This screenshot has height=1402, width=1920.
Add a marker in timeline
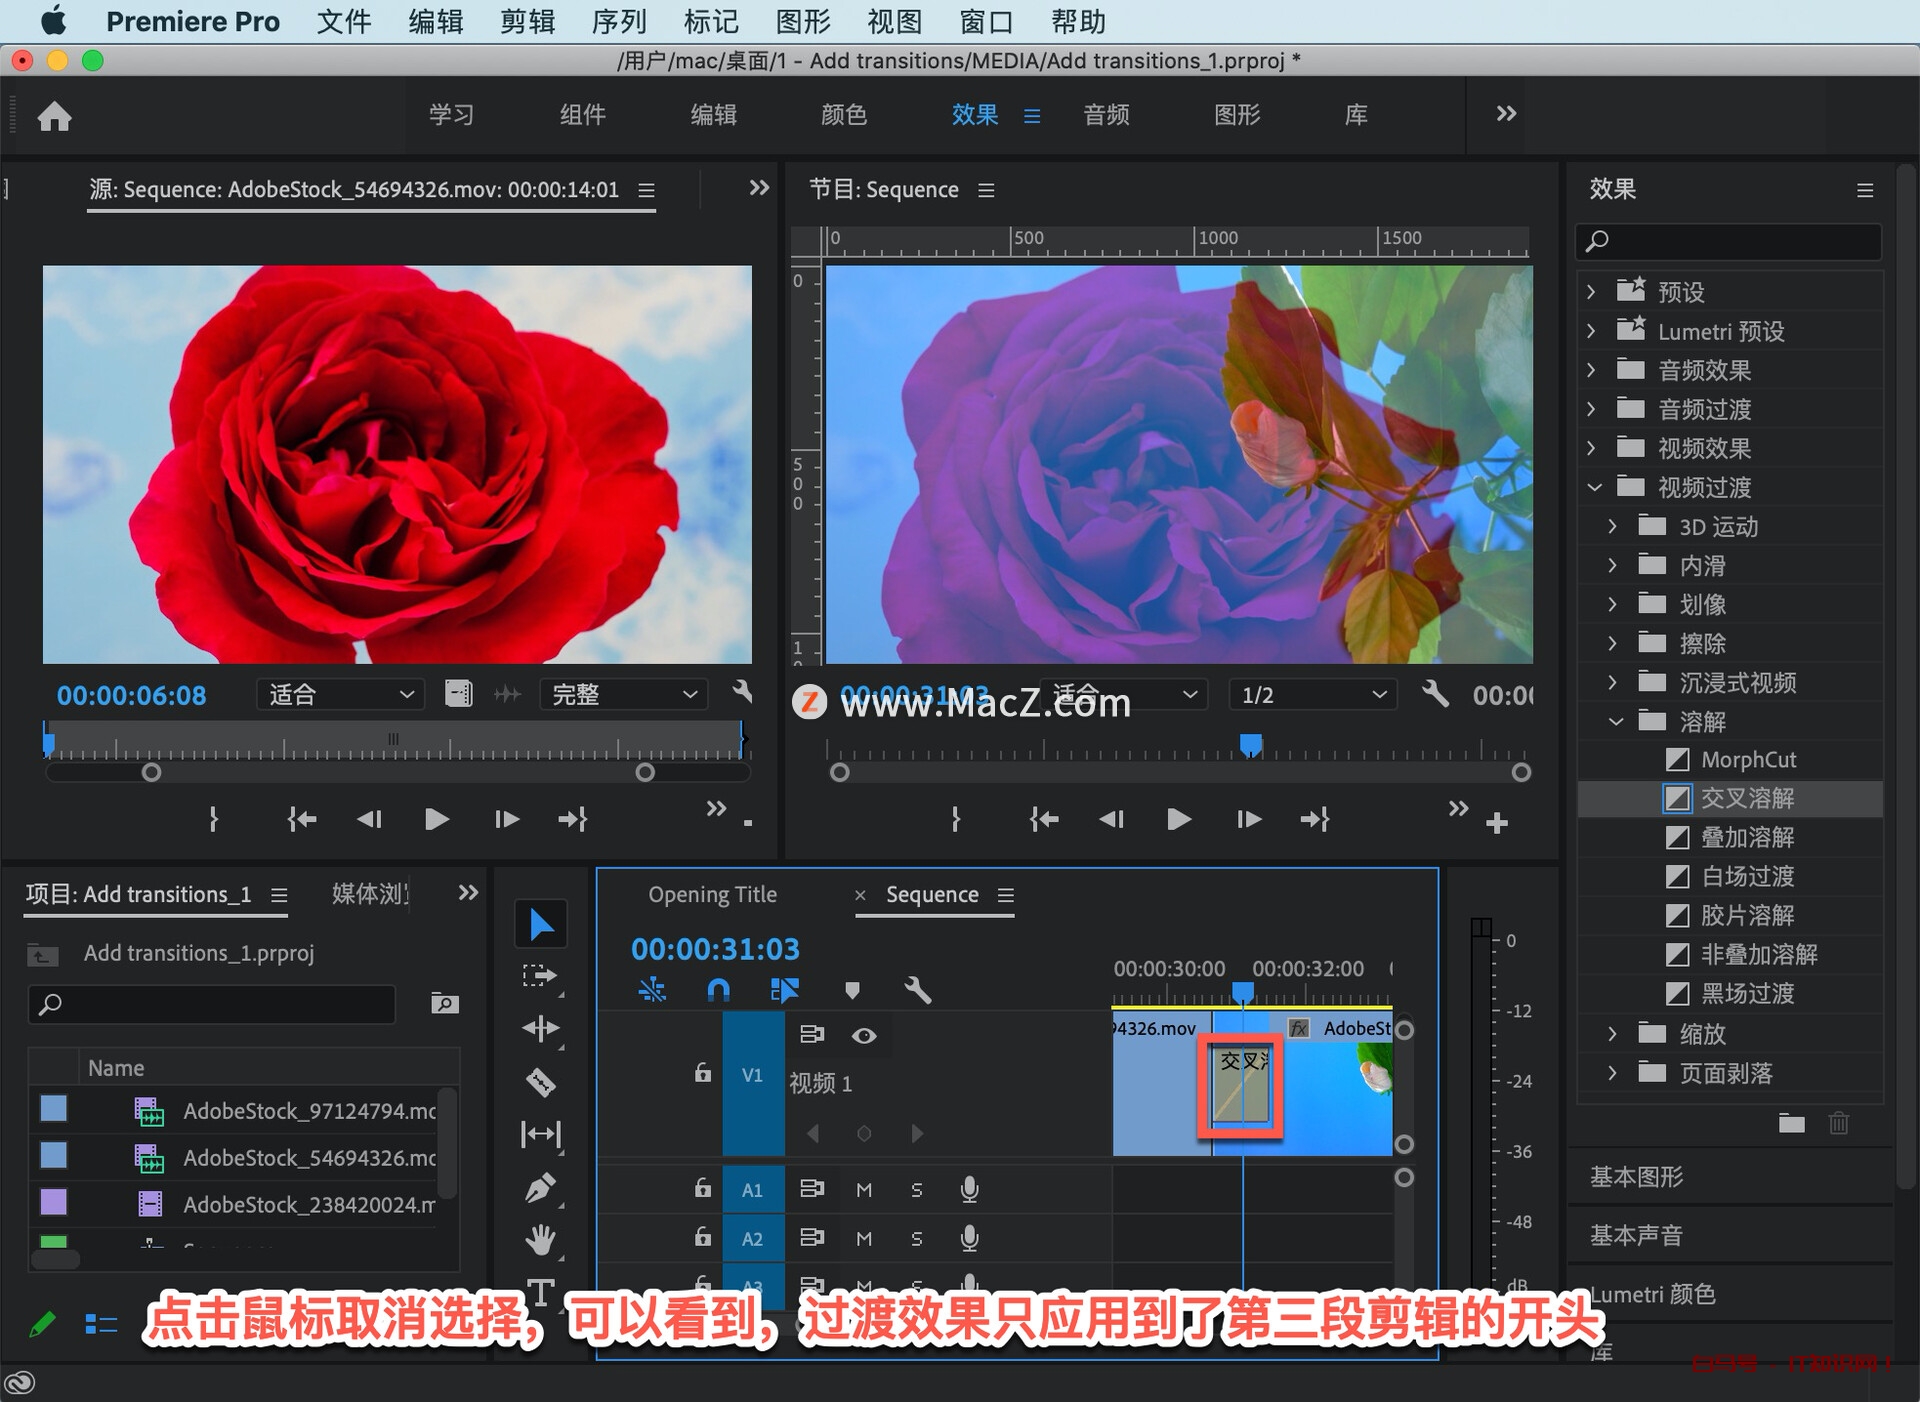[852, 990]
